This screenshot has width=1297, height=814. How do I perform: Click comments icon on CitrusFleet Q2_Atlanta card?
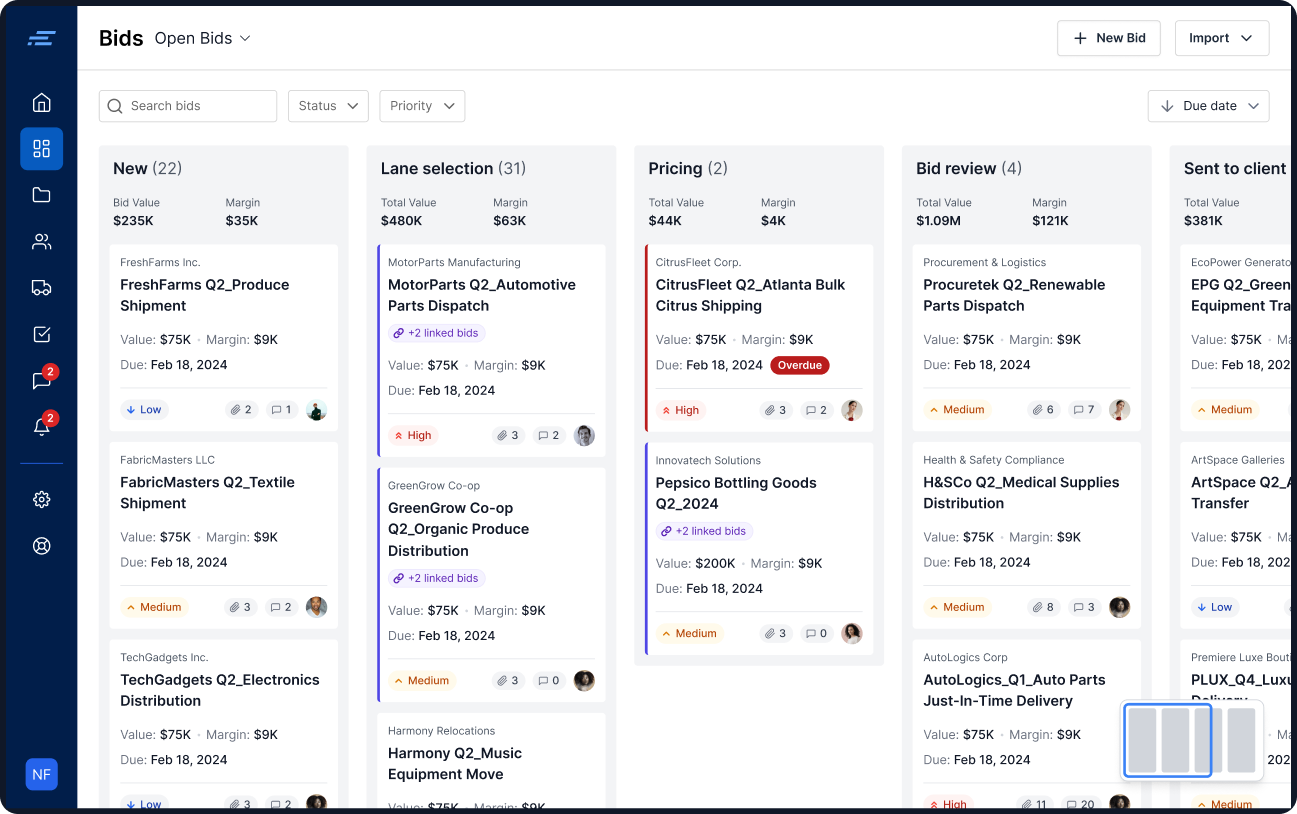(812, 410)
